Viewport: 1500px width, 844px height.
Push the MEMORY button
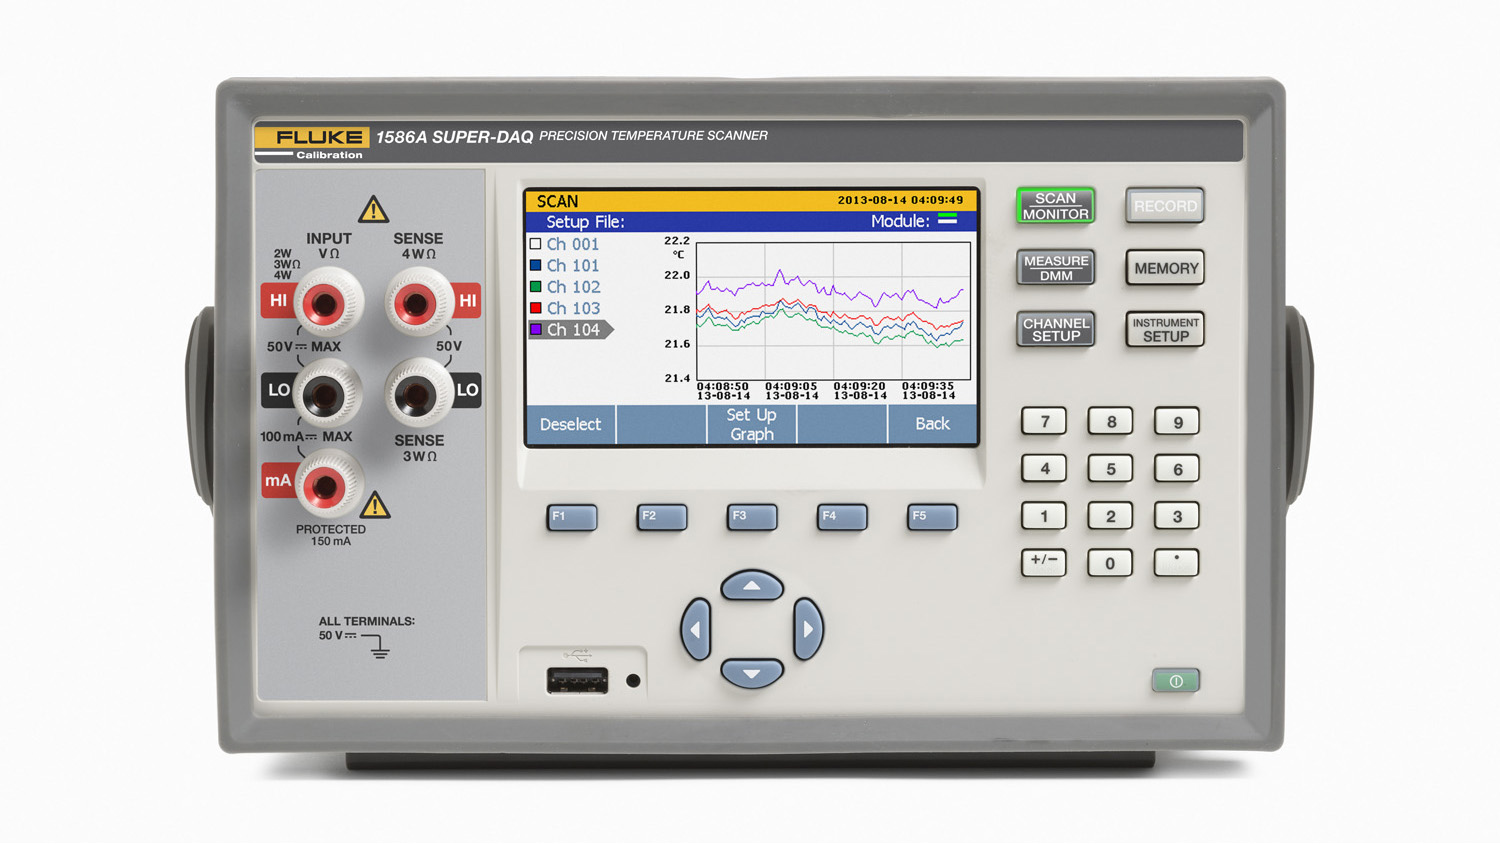point(1165,268)
